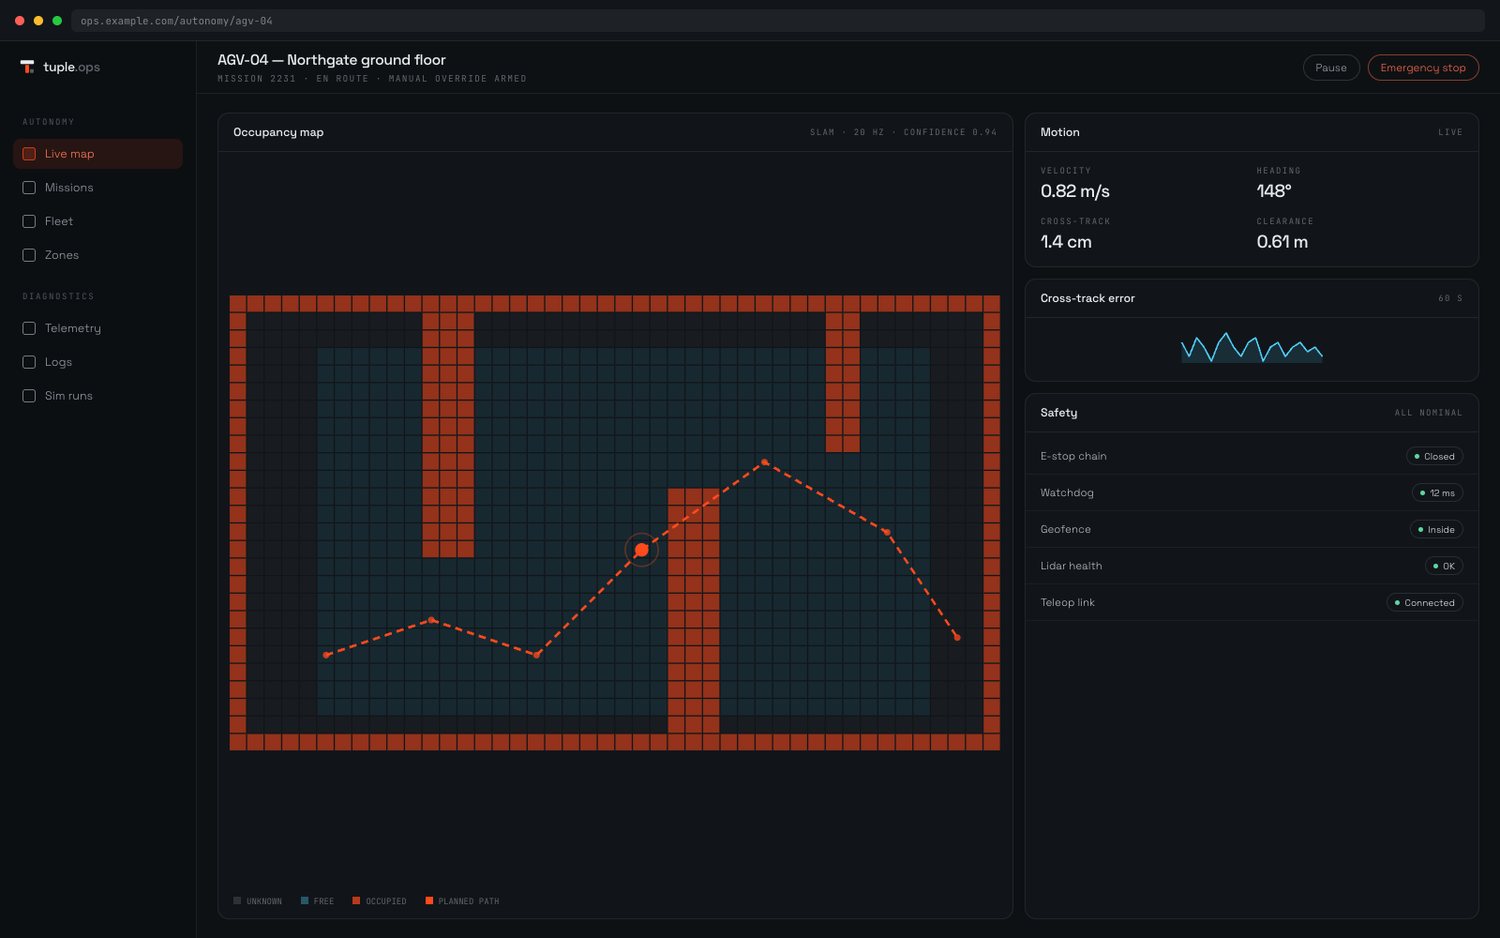Viewport: 1500px width, 938px height.
Task: Open the Sim runs page
Action: [x=98, y=396]
